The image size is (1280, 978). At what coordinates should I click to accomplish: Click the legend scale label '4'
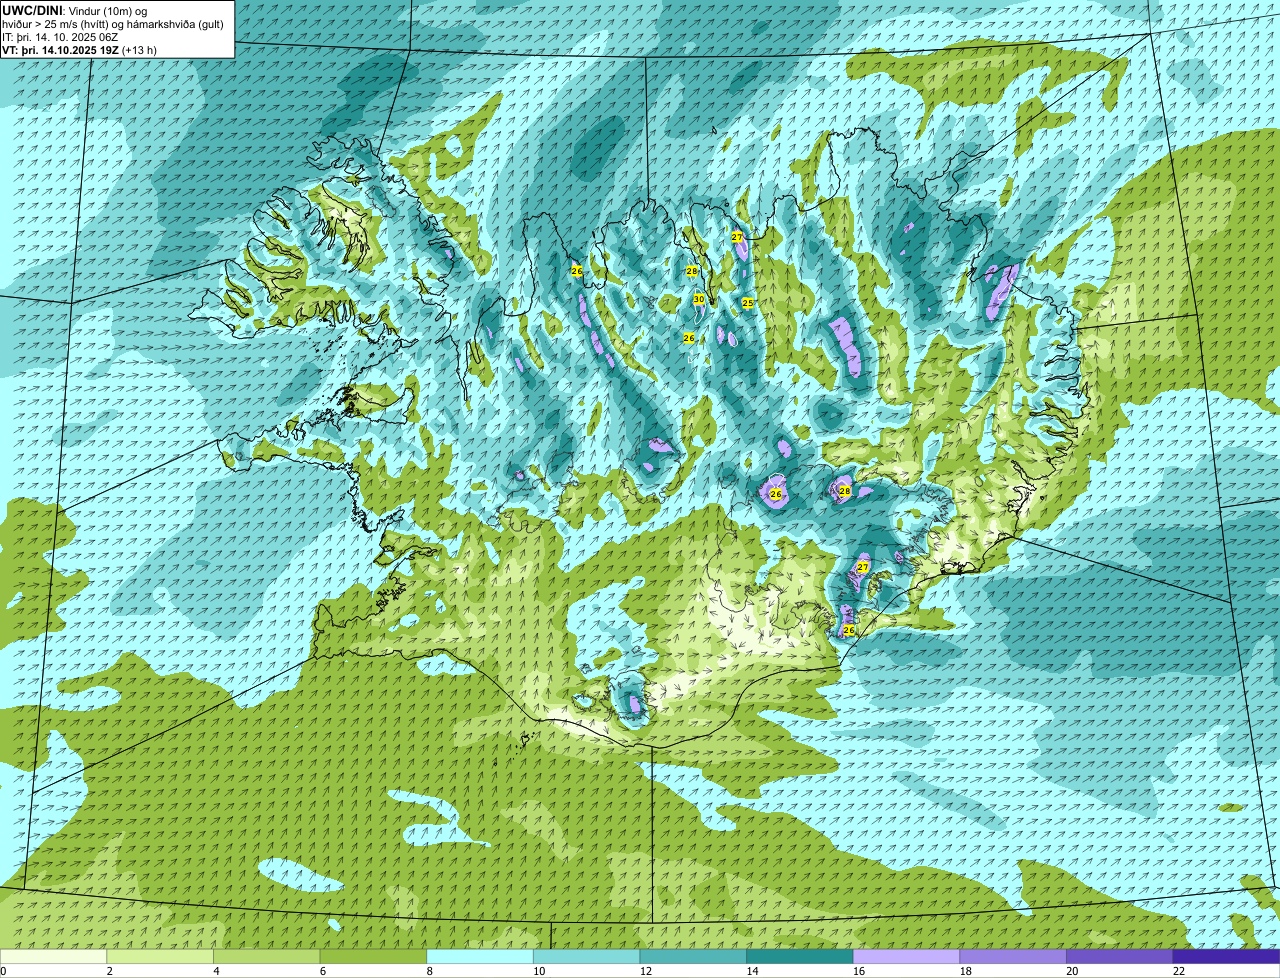point(216,971)
